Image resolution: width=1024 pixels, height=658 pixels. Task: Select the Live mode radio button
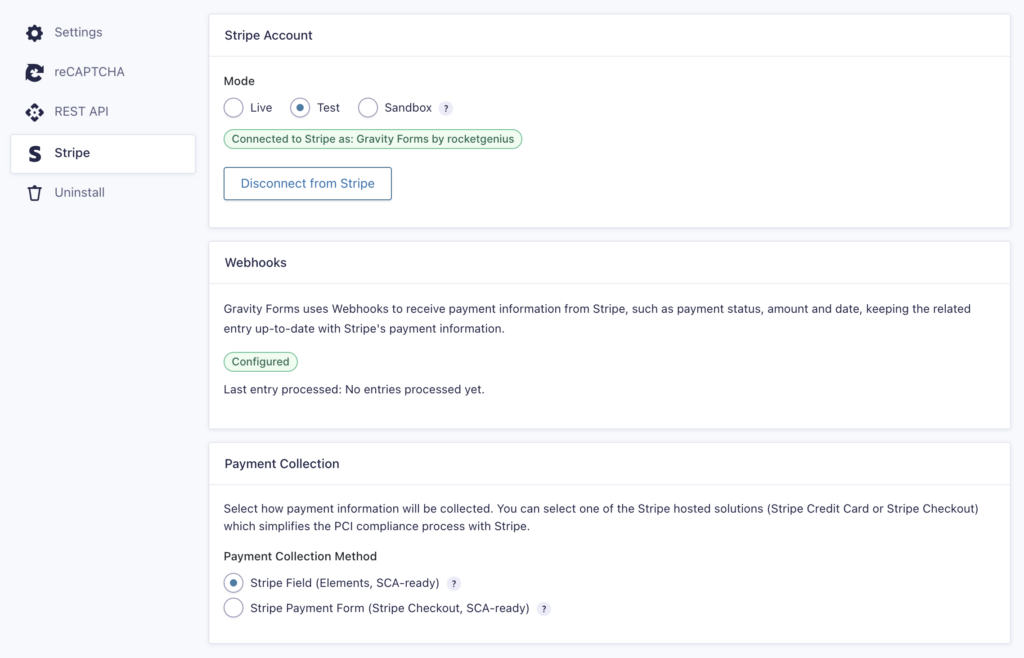[233, 108]
